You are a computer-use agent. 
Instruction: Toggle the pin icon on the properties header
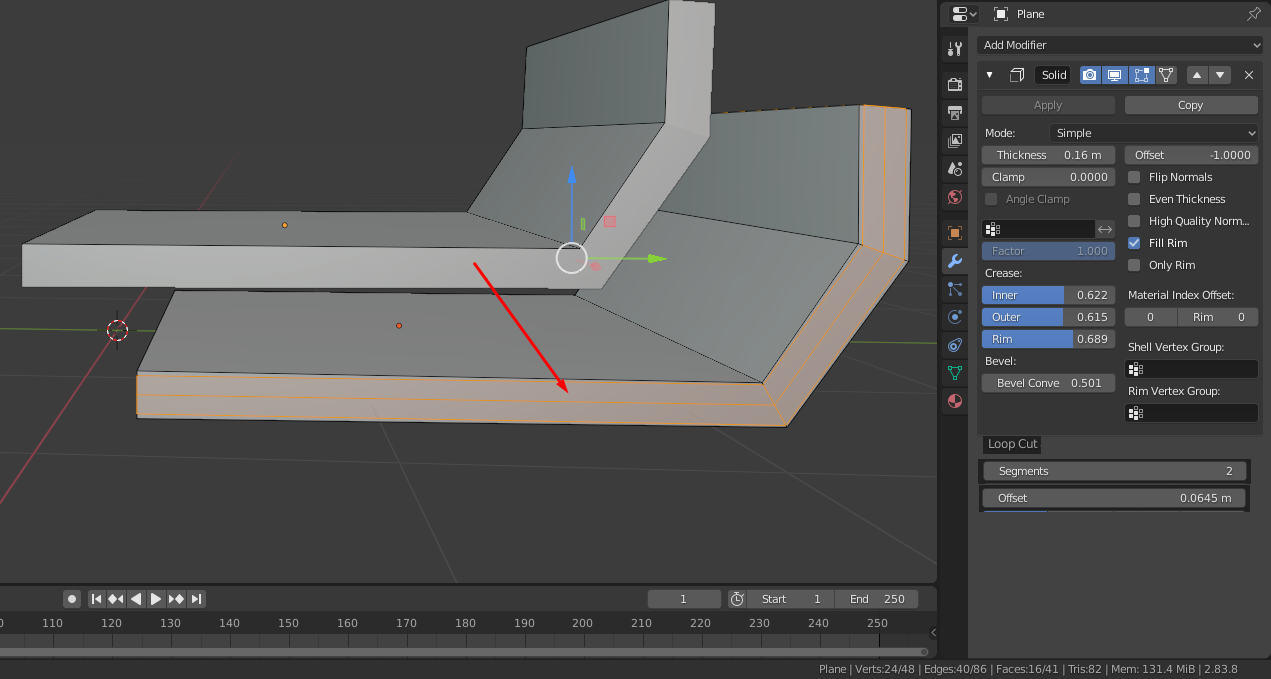click(1253, 14)
